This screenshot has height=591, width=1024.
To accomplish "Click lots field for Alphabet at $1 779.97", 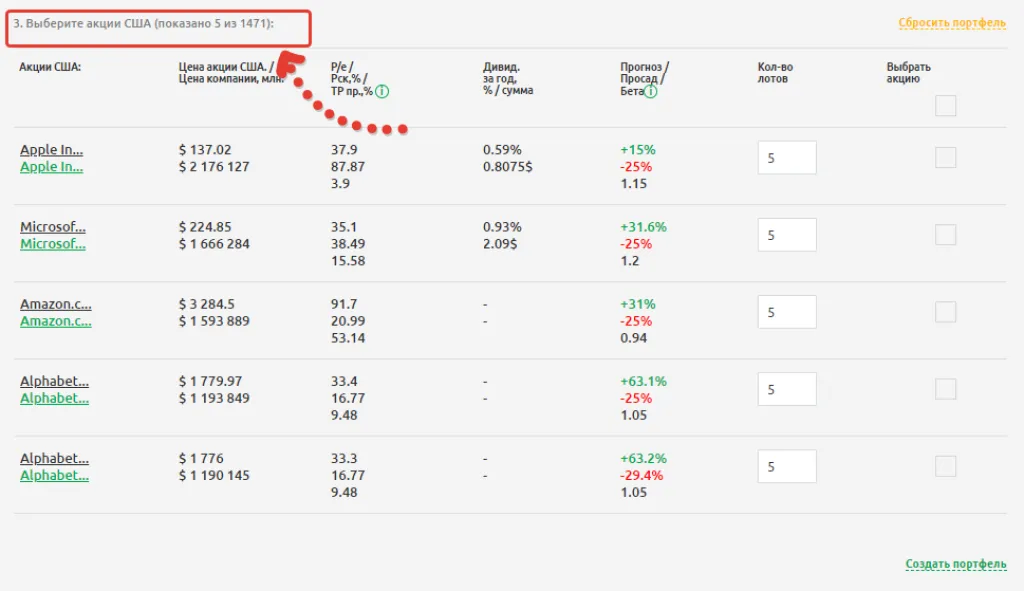I will click(787, 389).
